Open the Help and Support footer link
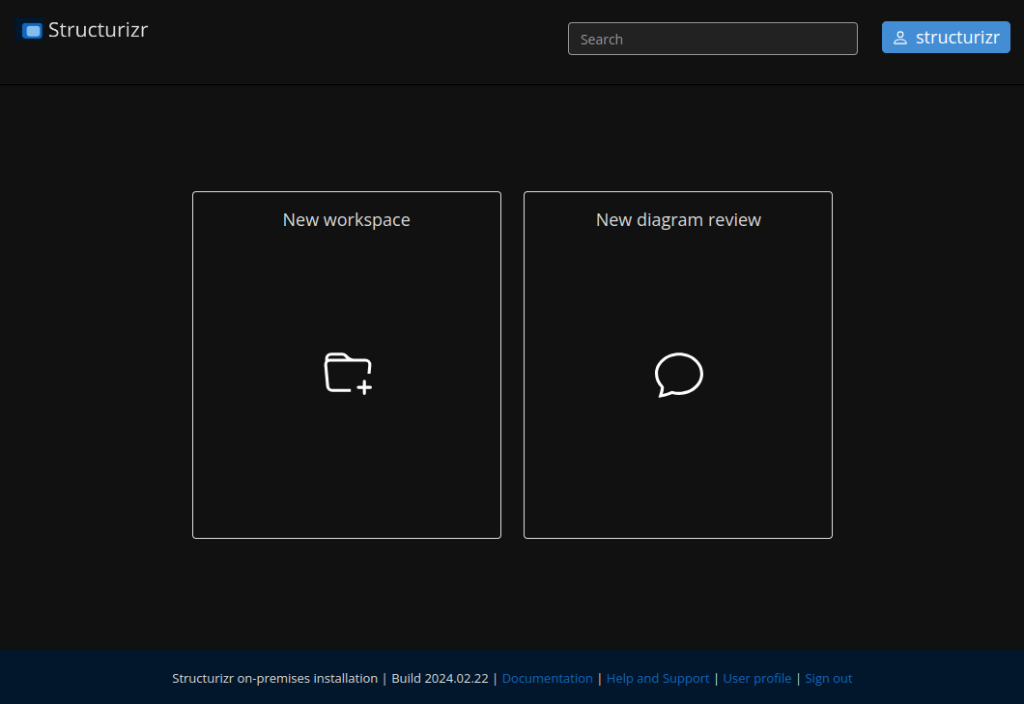This screenshot has width=1024, height=704. point(657,678)
